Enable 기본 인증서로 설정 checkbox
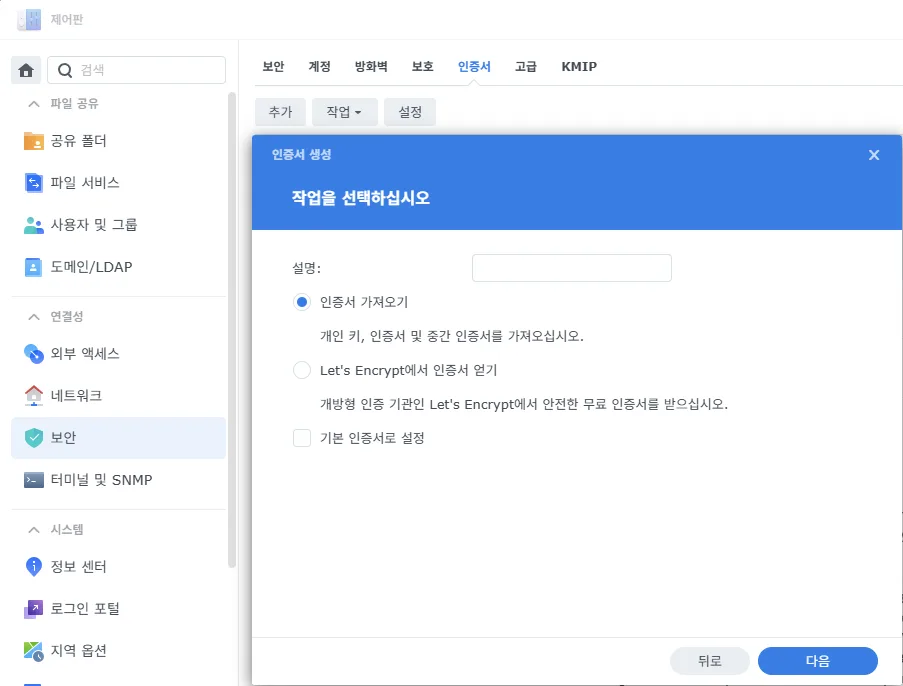This screenshot has width=903, height=686. [x=302, y=438]
